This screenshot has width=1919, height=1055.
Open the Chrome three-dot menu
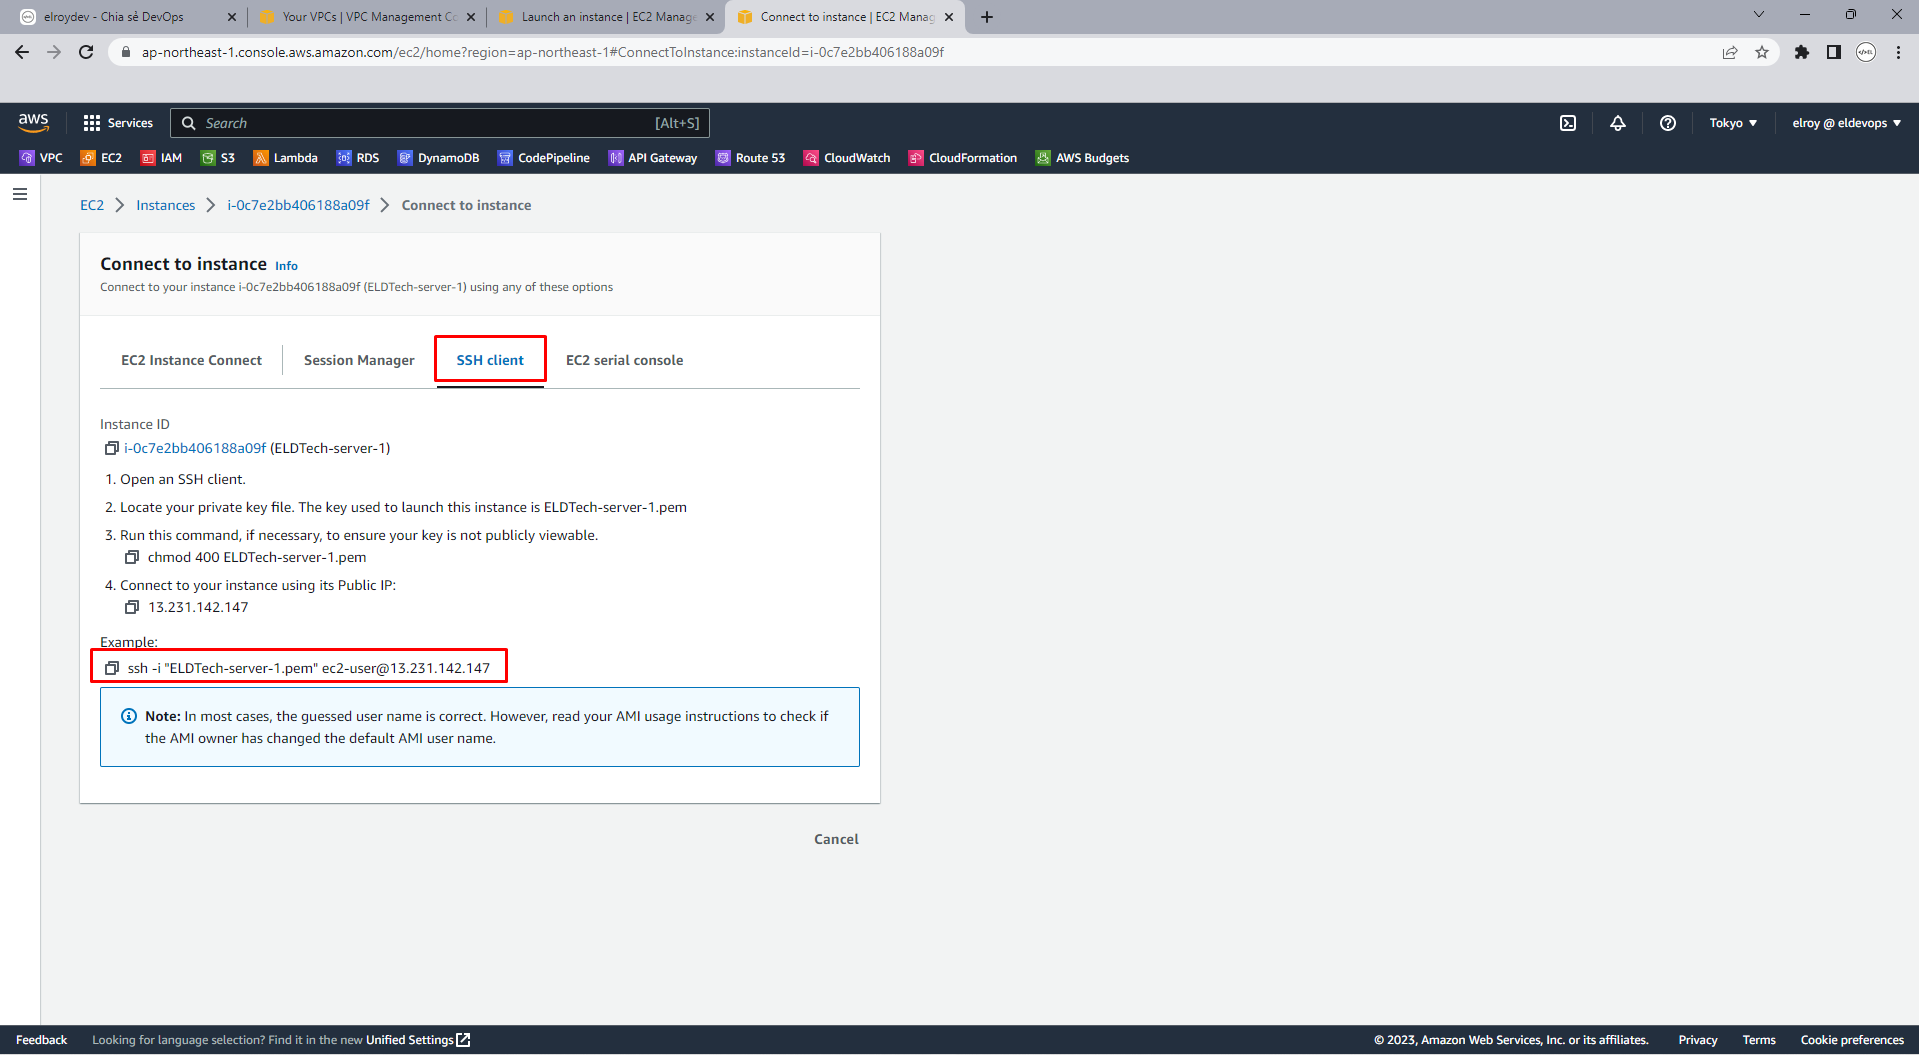tap(1898, 52)
